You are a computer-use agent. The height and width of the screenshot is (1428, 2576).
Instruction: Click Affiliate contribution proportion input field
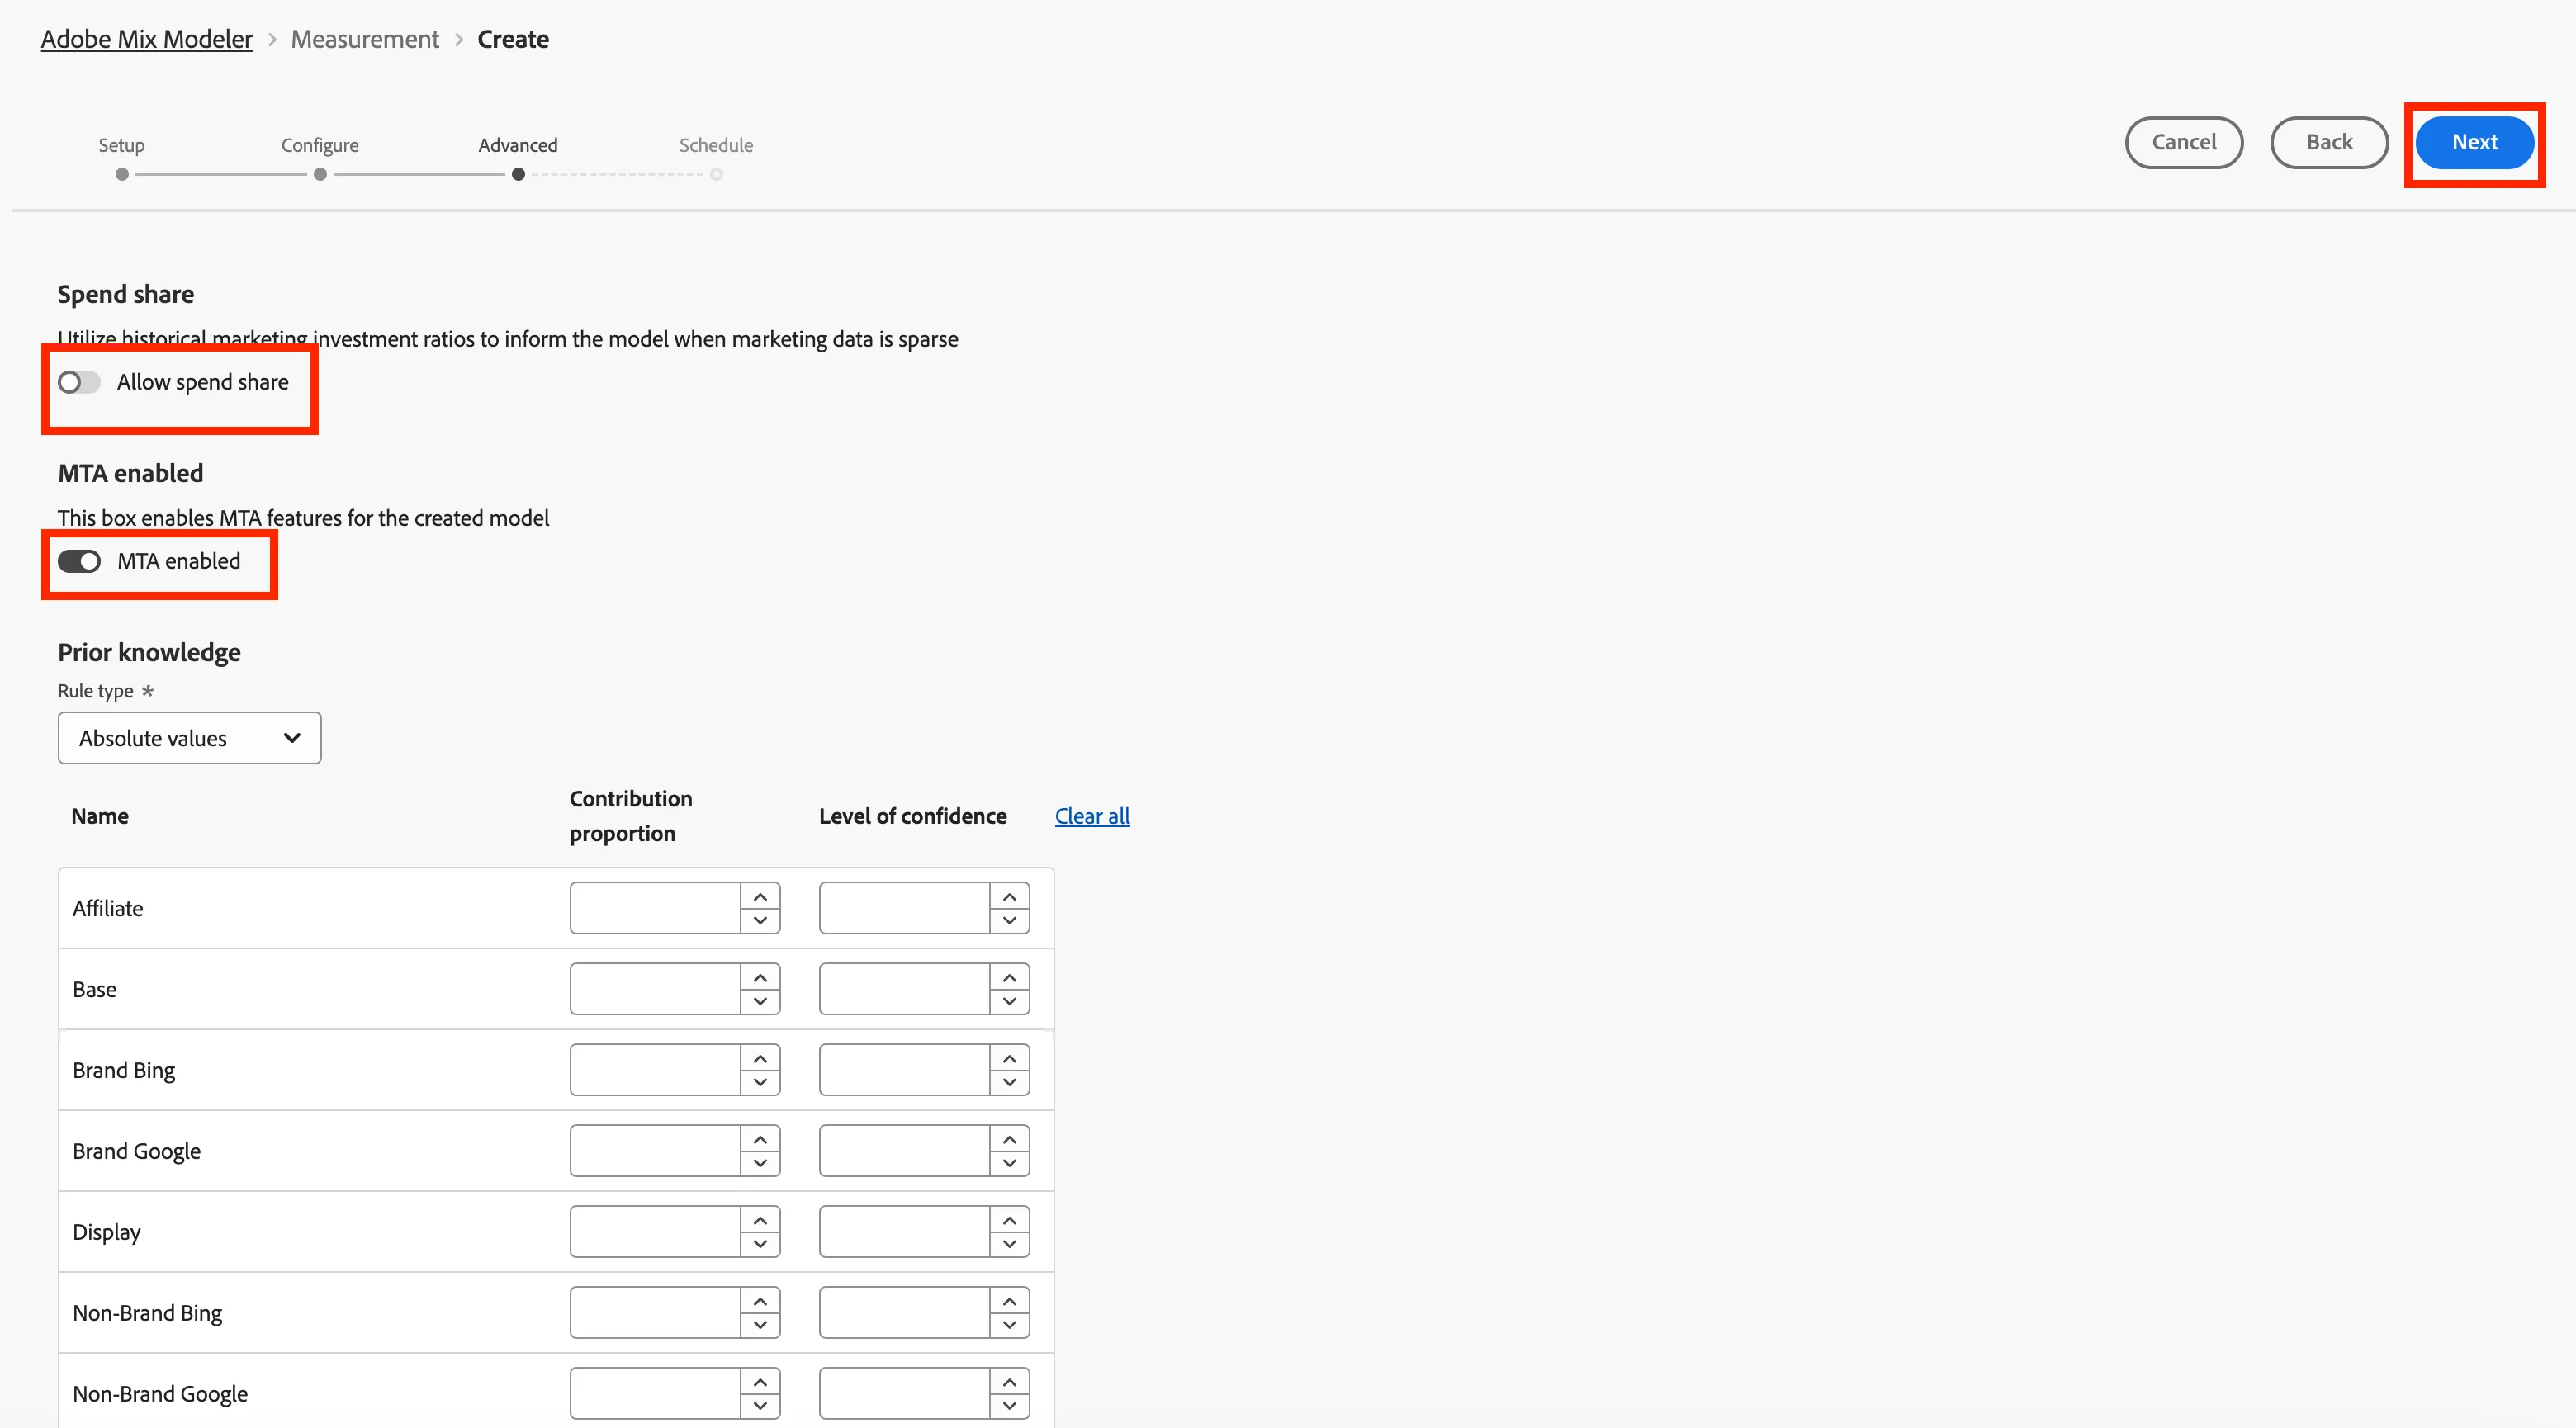[x=656, y=908]
